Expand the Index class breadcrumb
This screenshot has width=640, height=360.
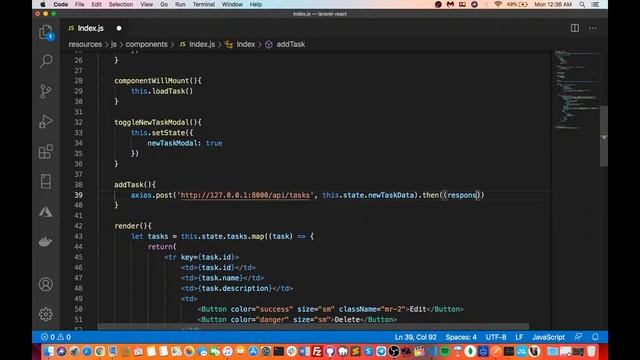(240, 44)
